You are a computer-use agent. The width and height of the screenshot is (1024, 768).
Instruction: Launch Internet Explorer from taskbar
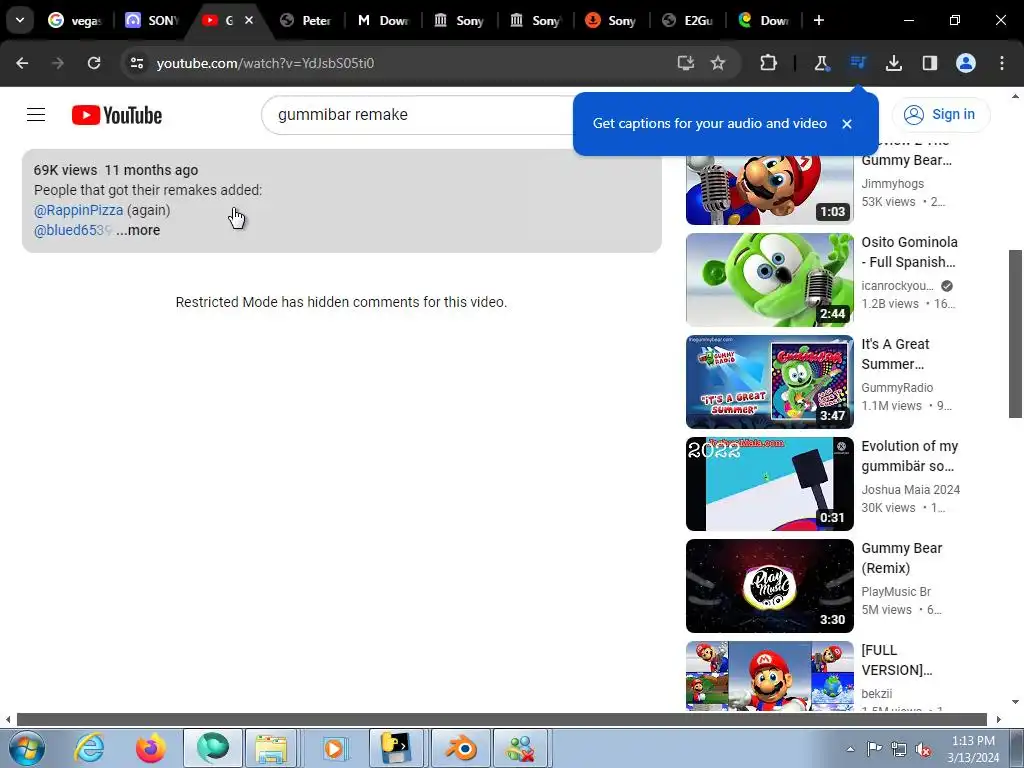[x=89, y=748]
